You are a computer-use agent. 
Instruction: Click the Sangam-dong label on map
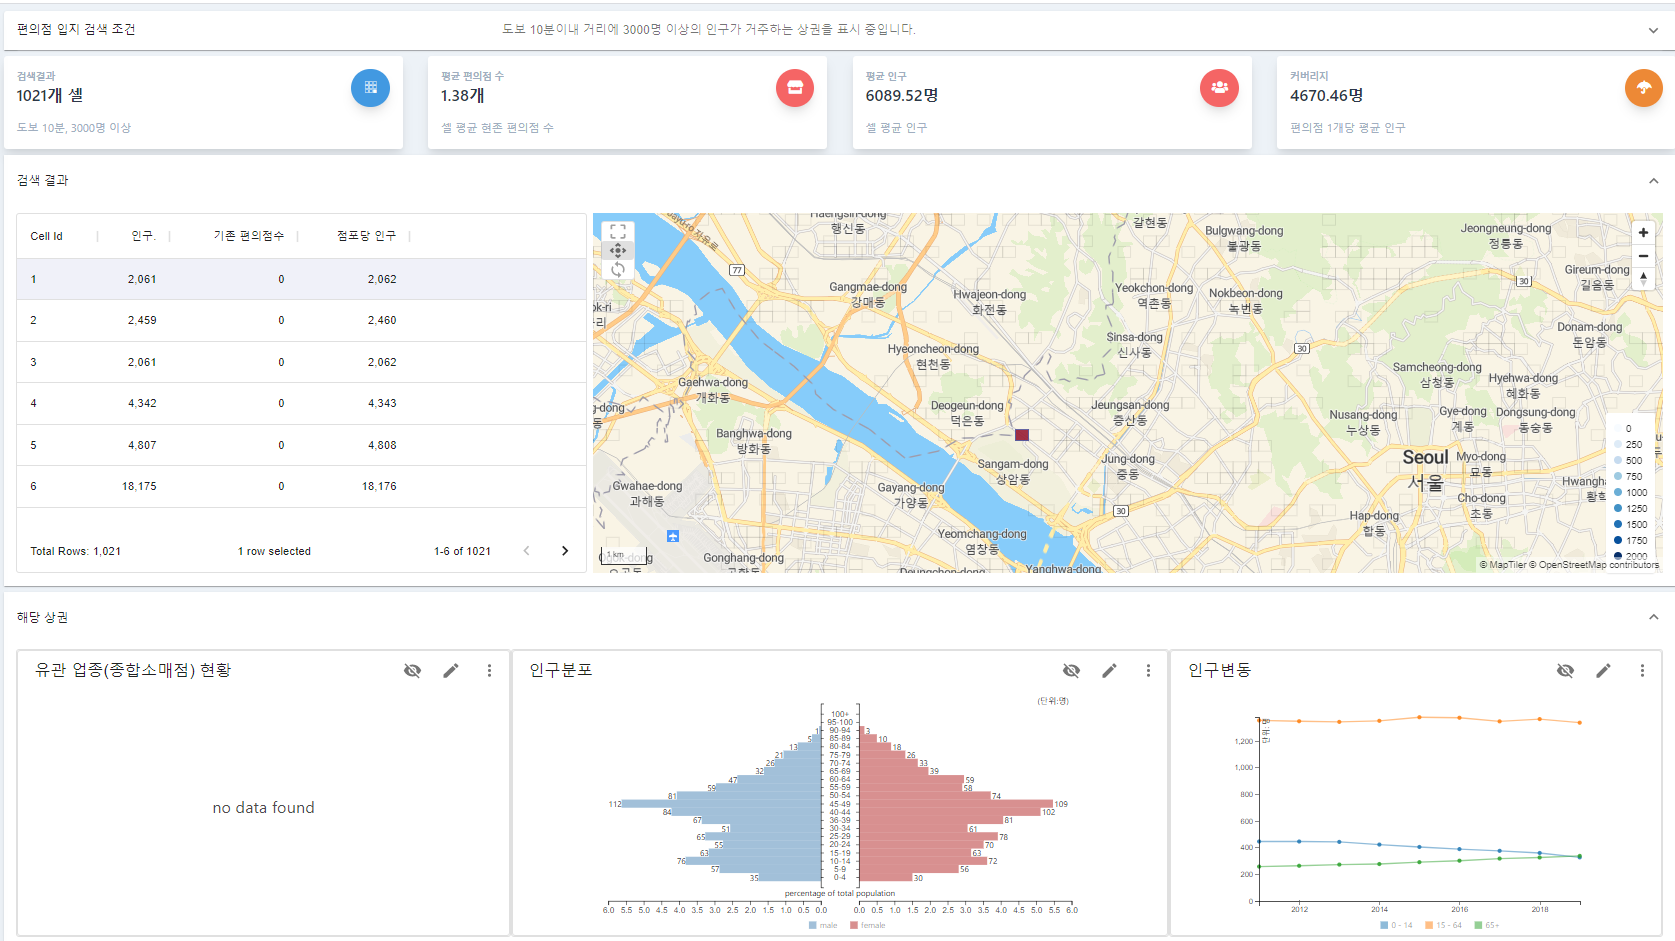click(1013, 464)
